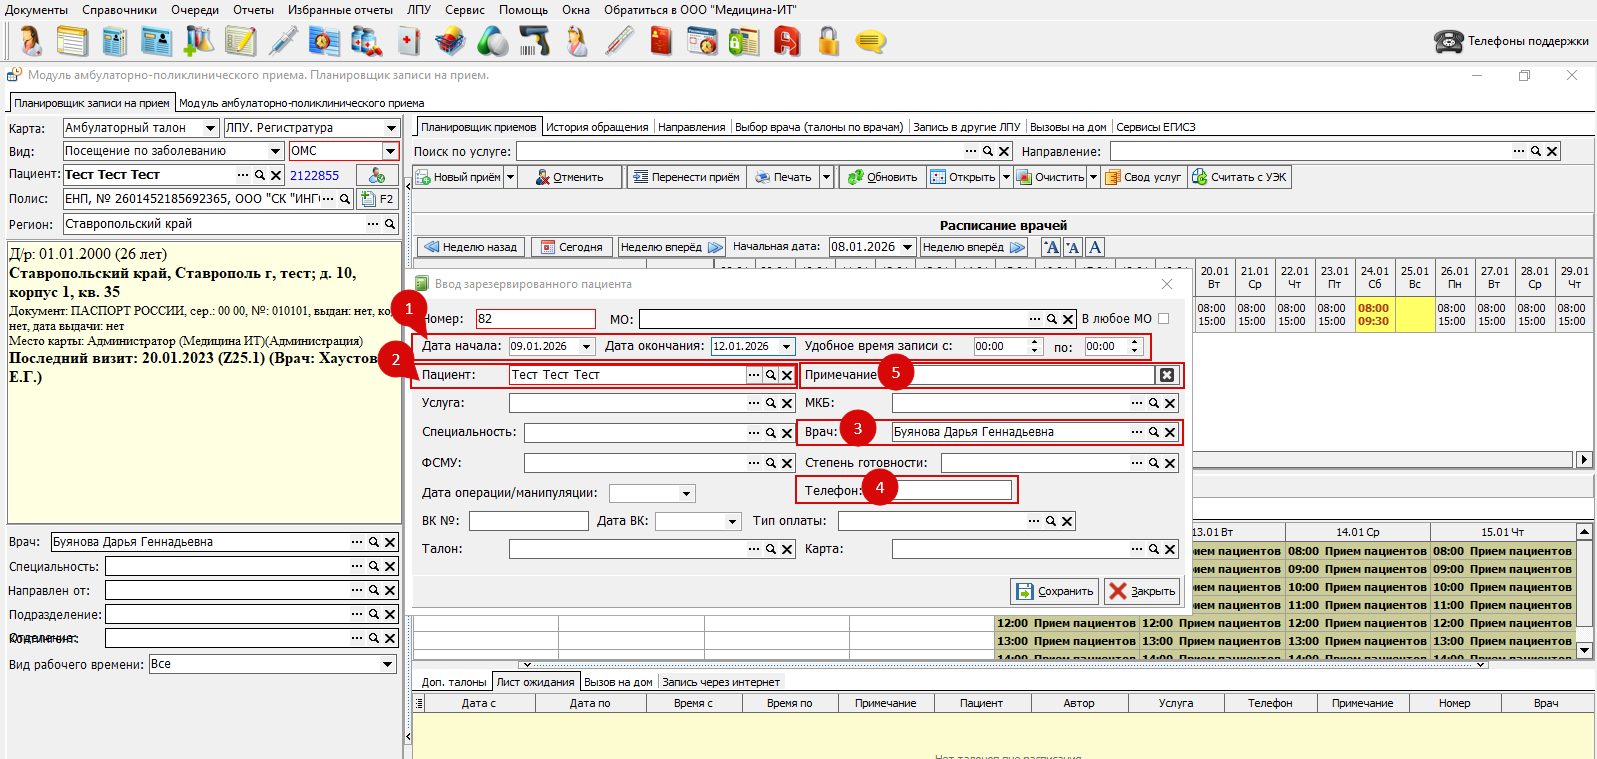Click into the 'Телефон' input field
1597x759 pixels.
coord(955,490)
